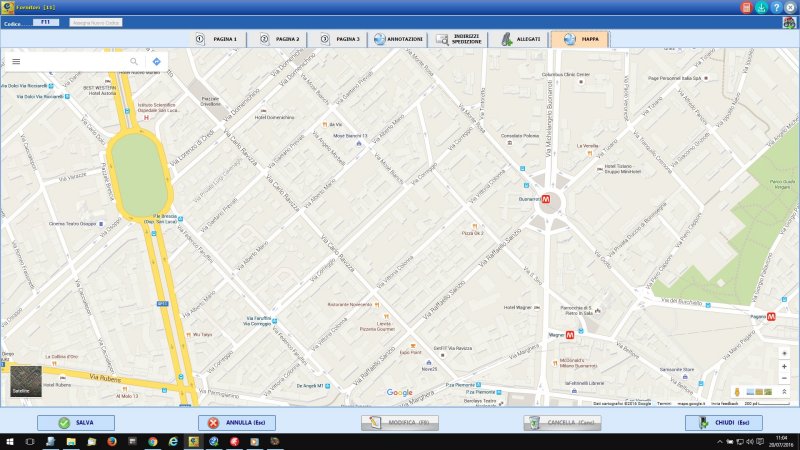The width and height of the screenshot is (800, 450).
Task: Click the SALVA button
Action: [76, 422]
